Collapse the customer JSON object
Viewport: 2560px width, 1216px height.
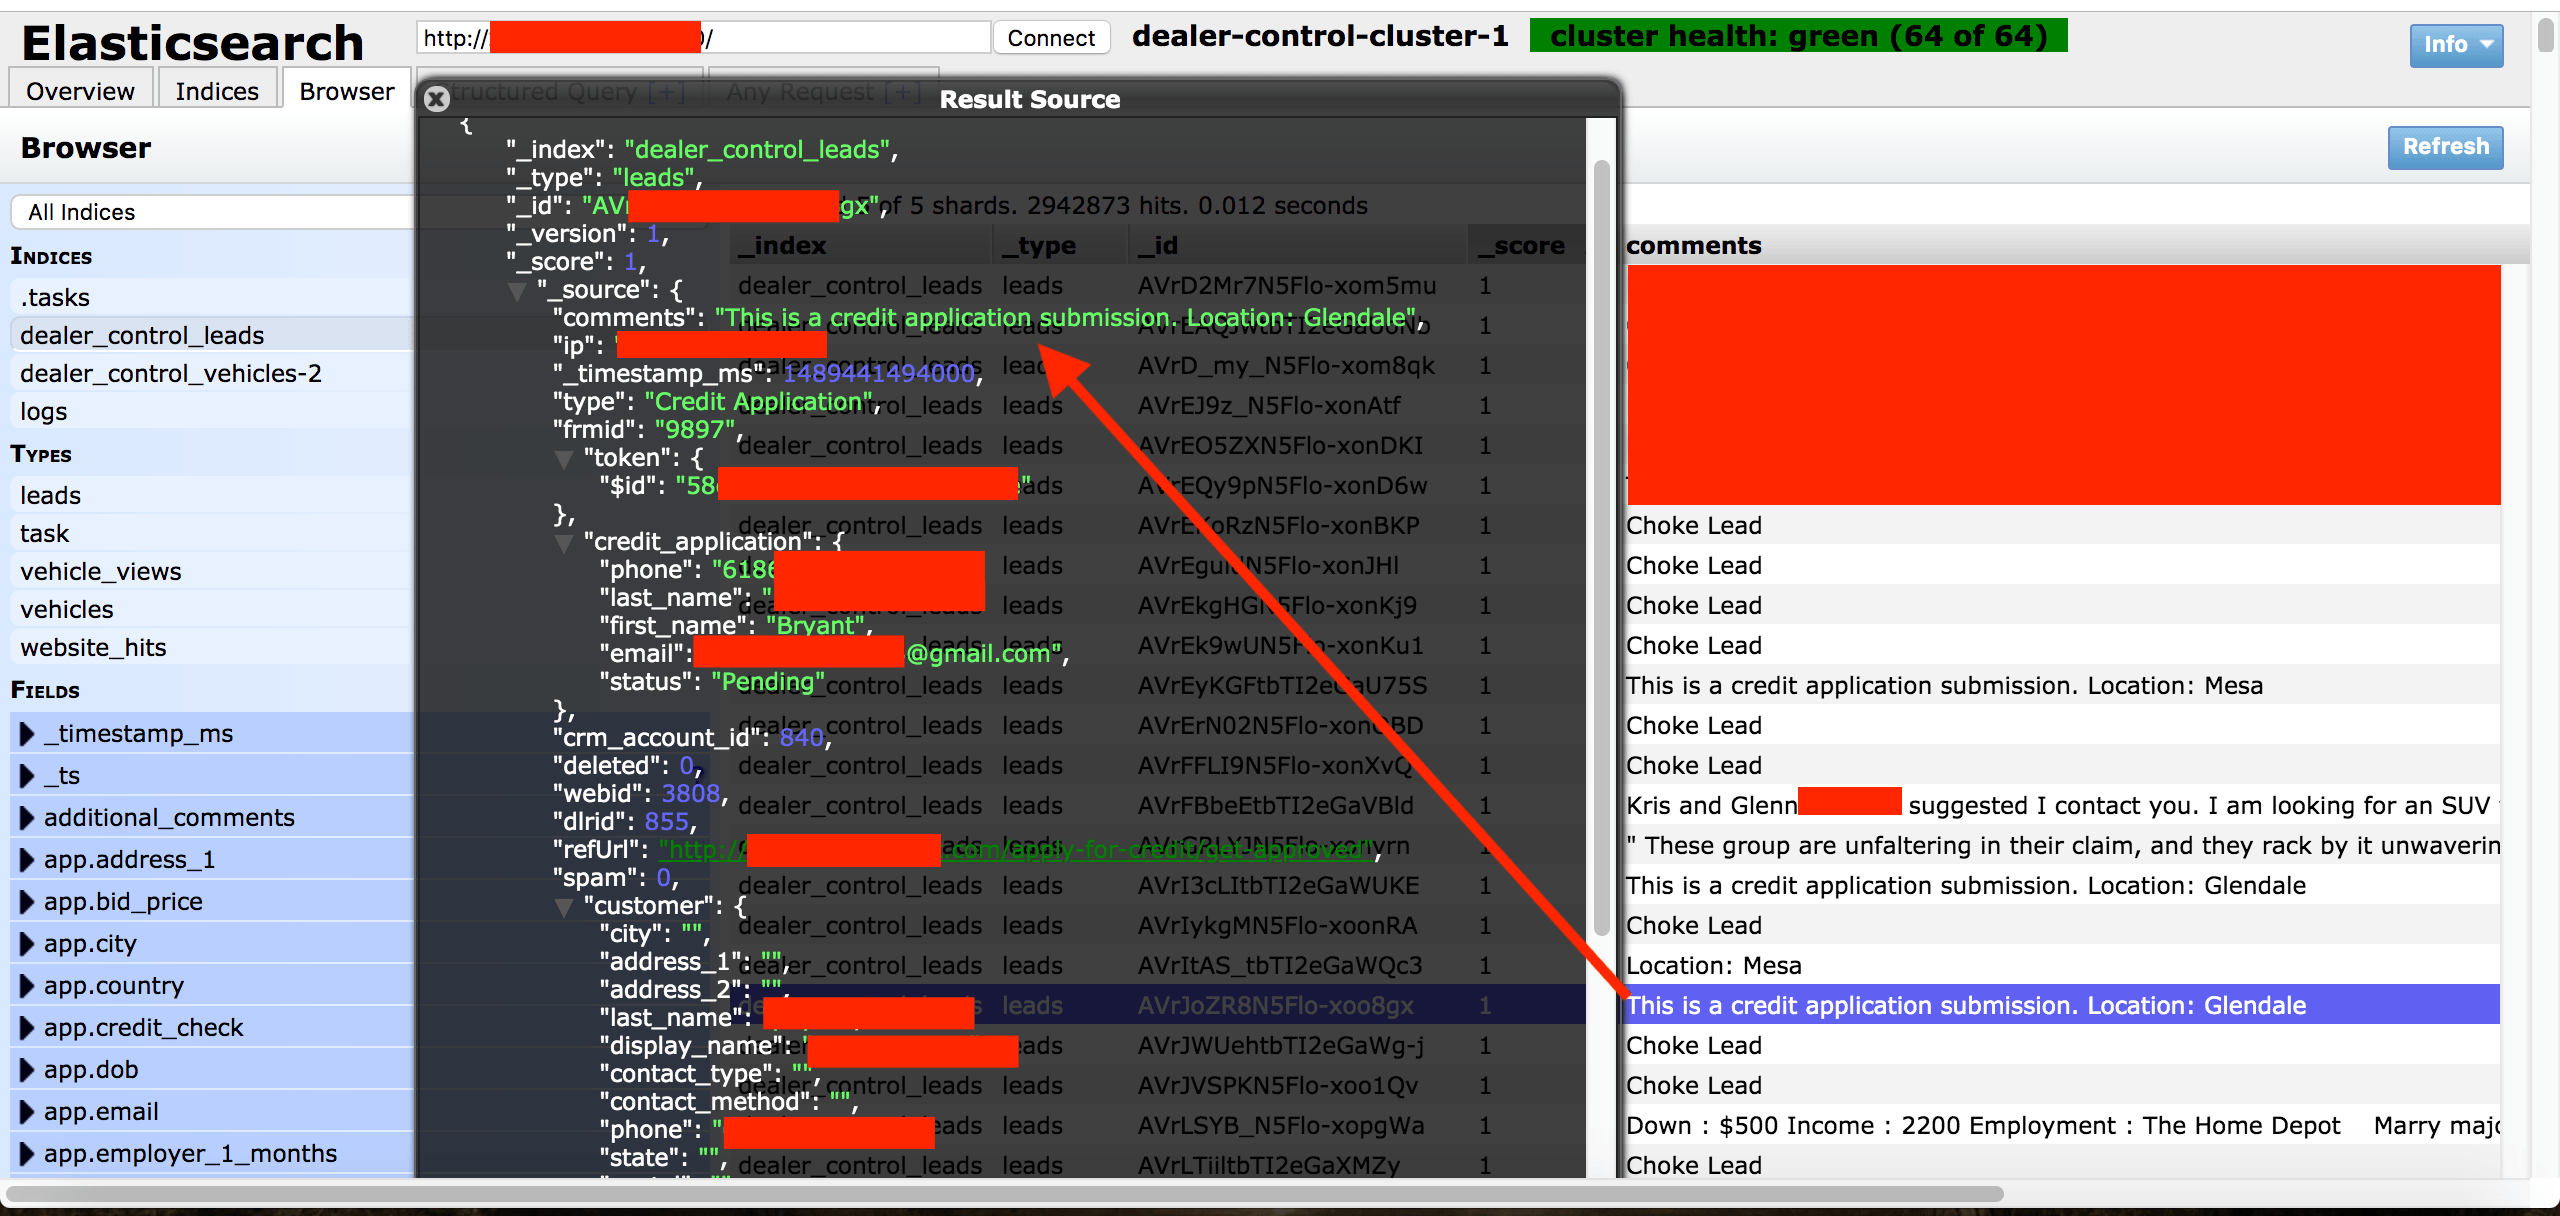tap(564, 907)
